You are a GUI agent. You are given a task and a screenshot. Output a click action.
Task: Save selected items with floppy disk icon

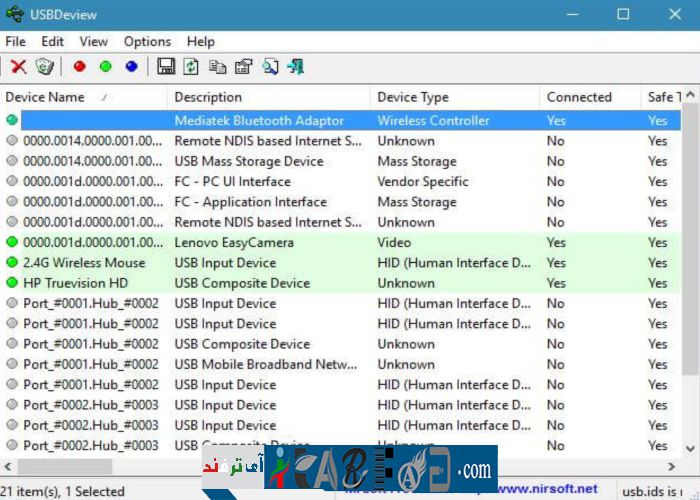tap(166, 67)
